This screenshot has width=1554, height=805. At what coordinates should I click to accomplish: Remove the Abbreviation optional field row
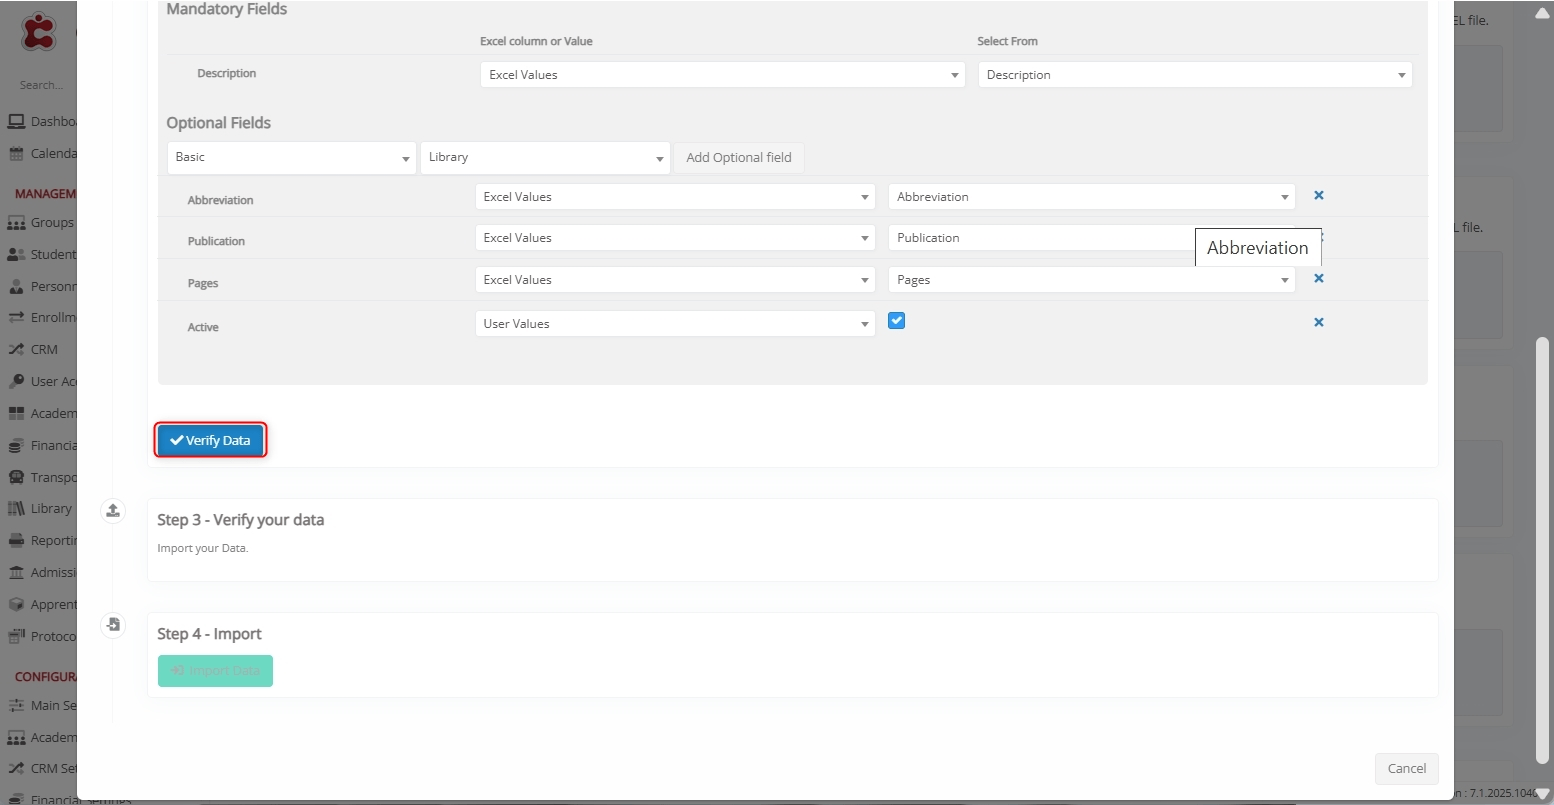[x=1318, y=196]
